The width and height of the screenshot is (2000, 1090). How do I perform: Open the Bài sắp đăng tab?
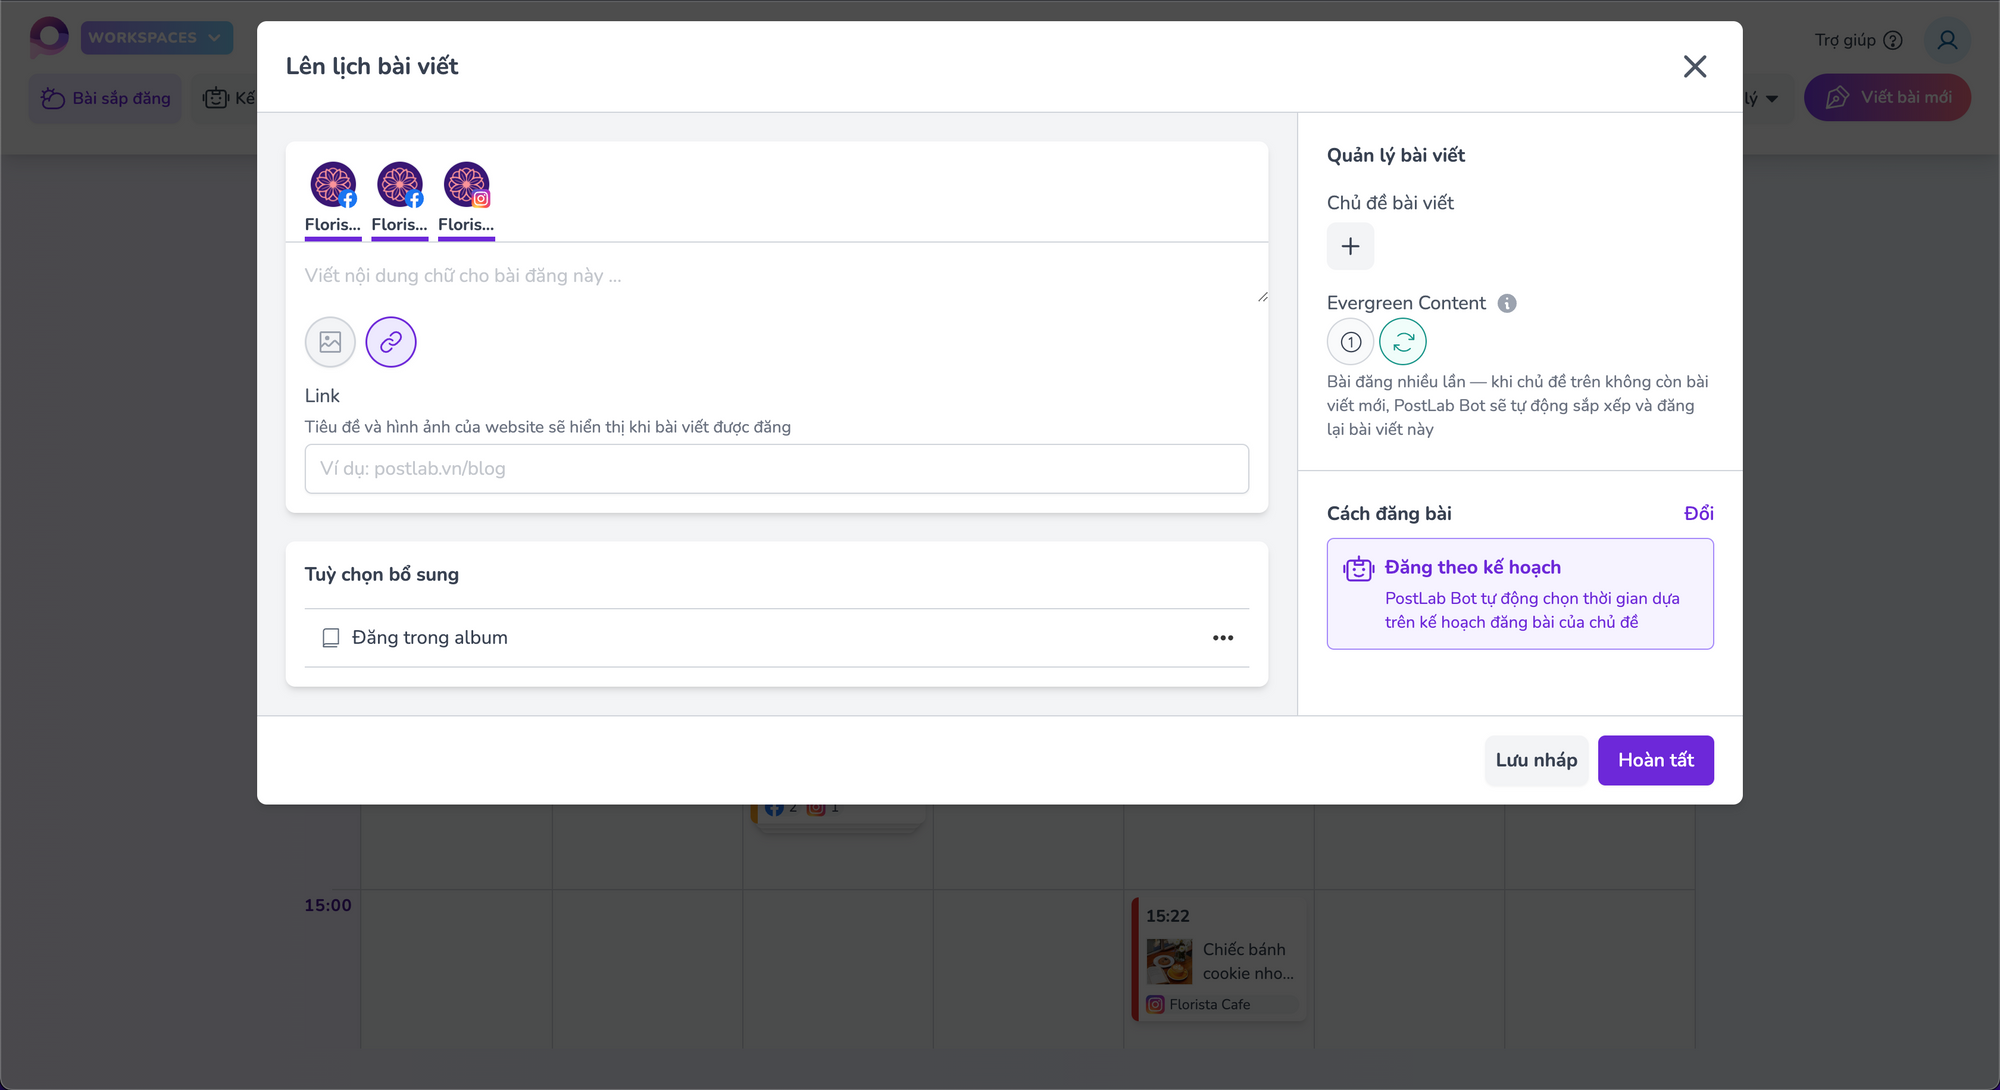click(106, 98)
